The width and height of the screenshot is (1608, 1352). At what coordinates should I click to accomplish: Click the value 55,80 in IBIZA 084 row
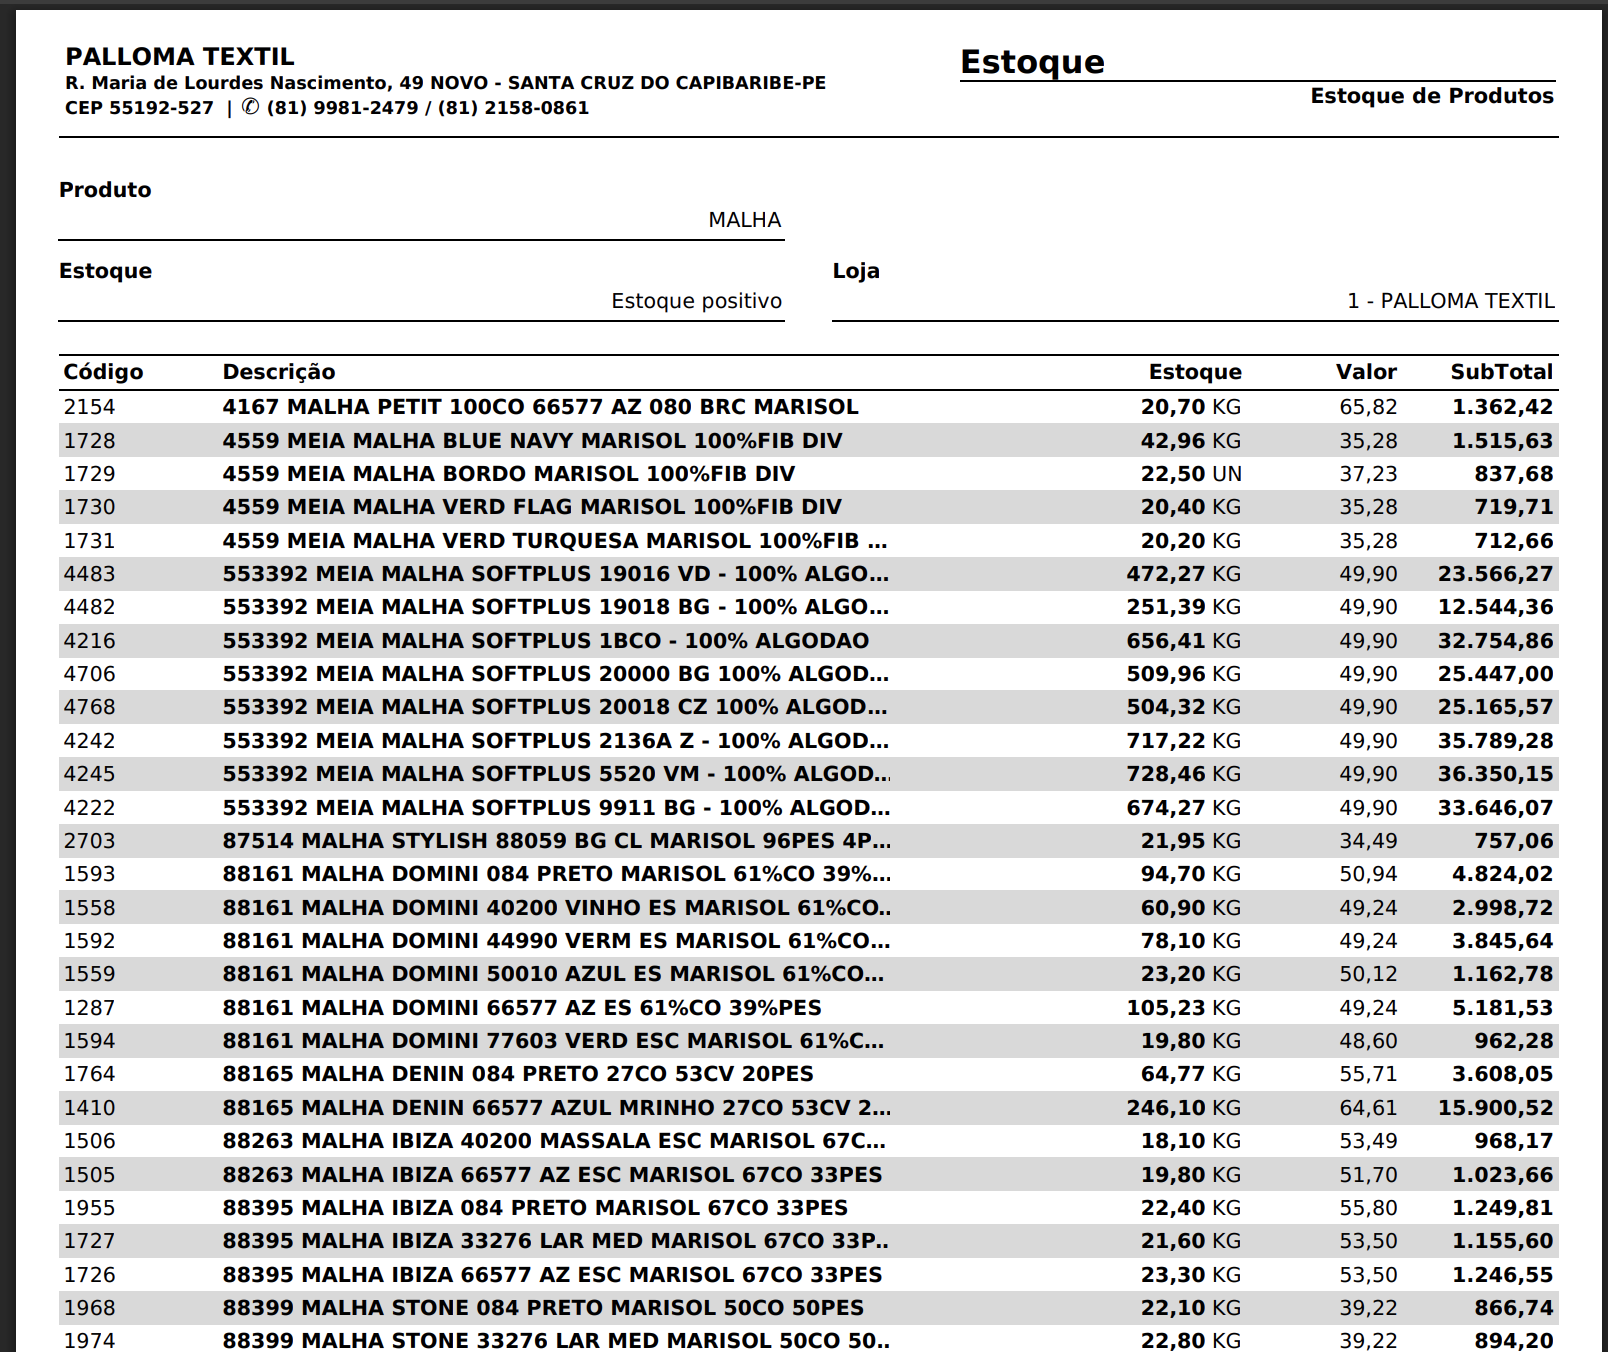[1368, 1208]
